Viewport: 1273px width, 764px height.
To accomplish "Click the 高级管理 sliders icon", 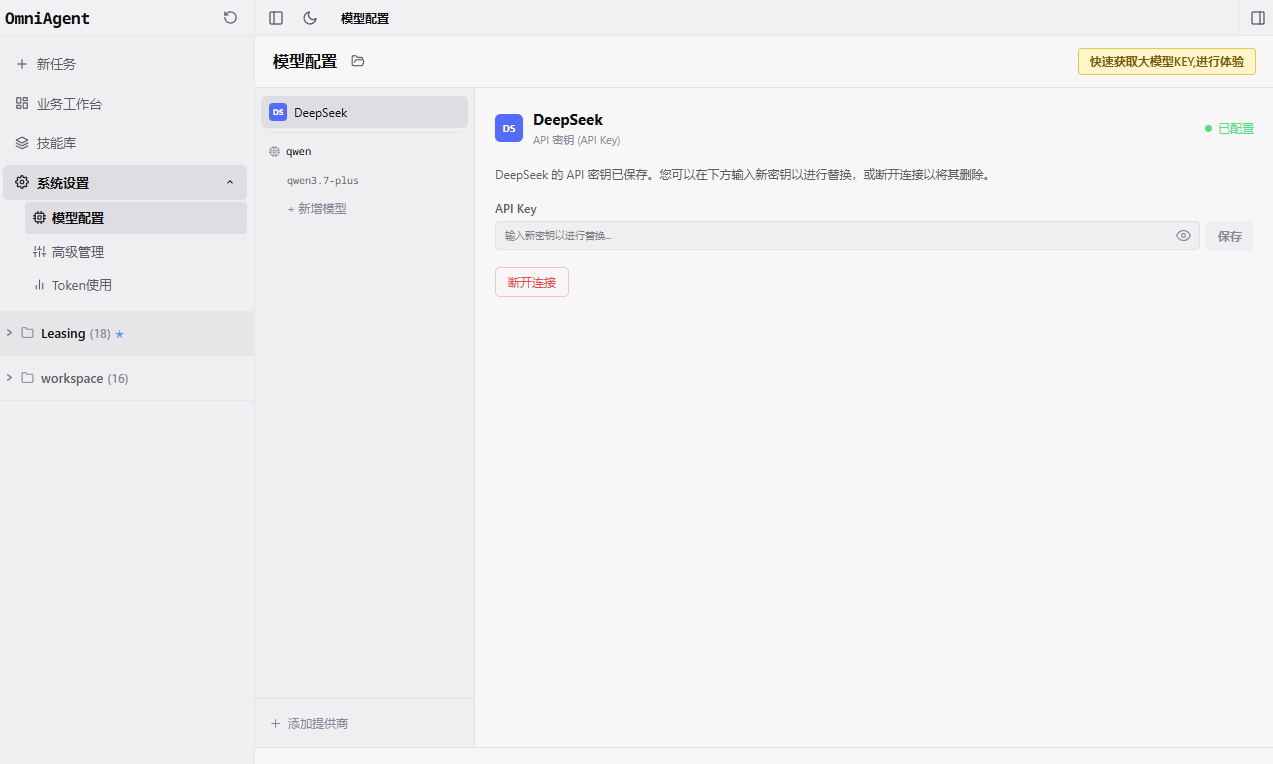I will (x=40, y=252).
